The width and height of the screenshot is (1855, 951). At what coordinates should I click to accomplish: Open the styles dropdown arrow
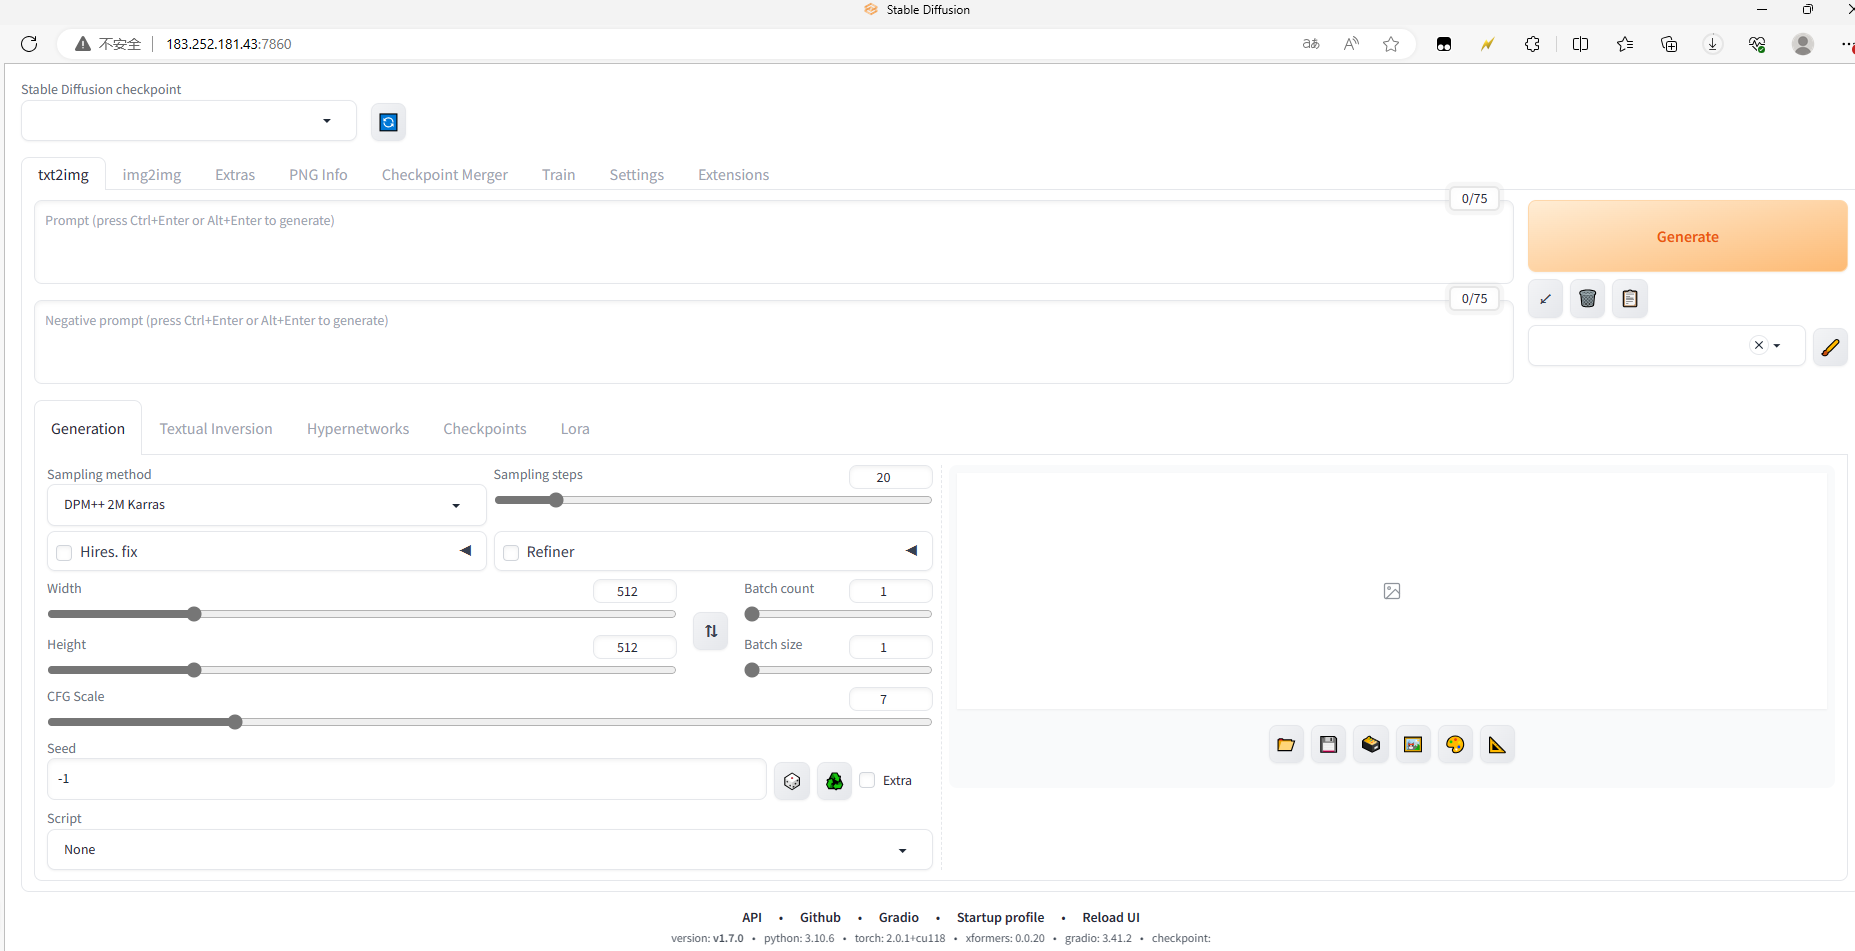(1777, 346)
